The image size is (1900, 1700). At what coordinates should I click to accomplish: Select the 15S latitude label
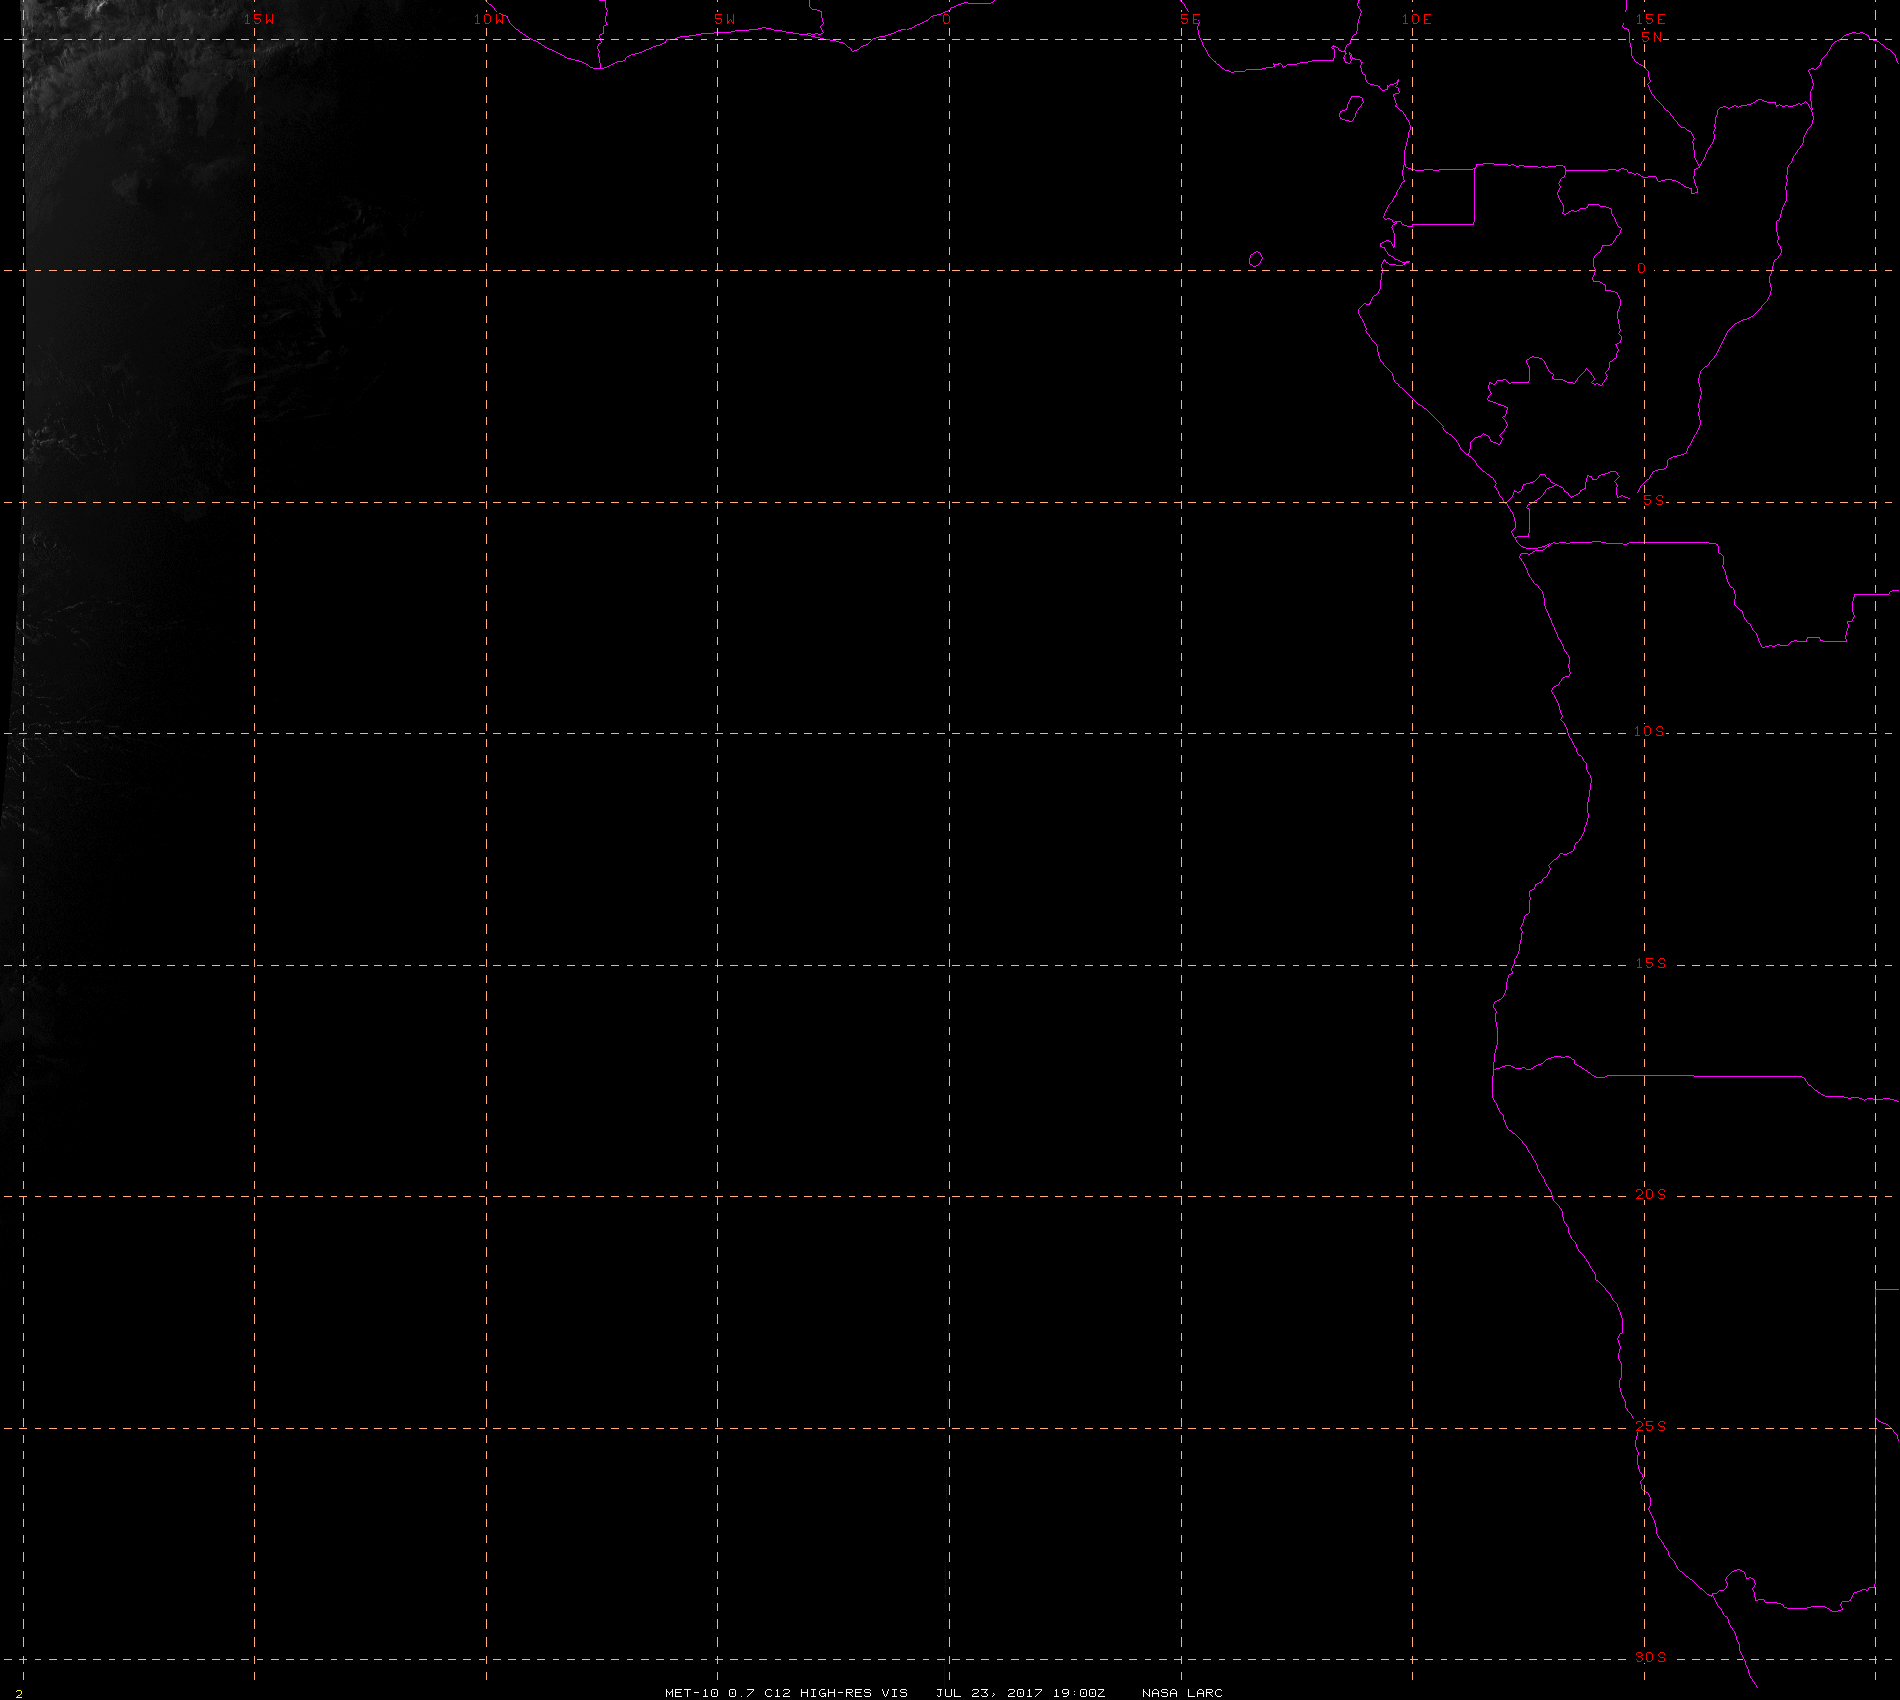[x=1651, y=963]
